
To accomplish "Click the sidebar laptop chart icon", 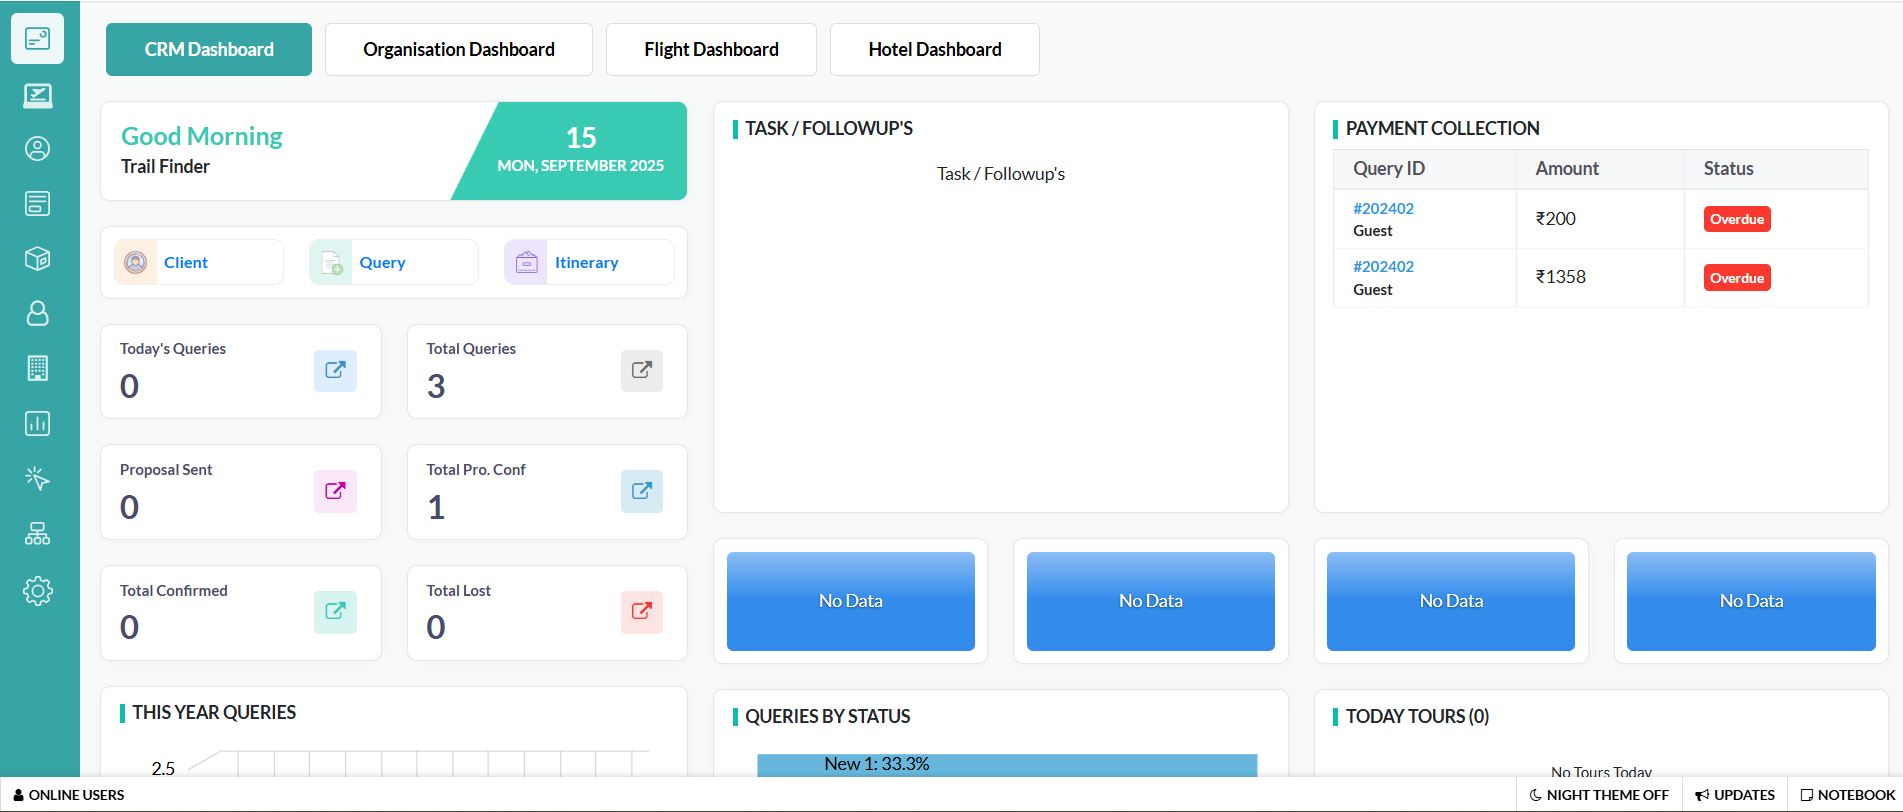I will click(x=37, y=95).
